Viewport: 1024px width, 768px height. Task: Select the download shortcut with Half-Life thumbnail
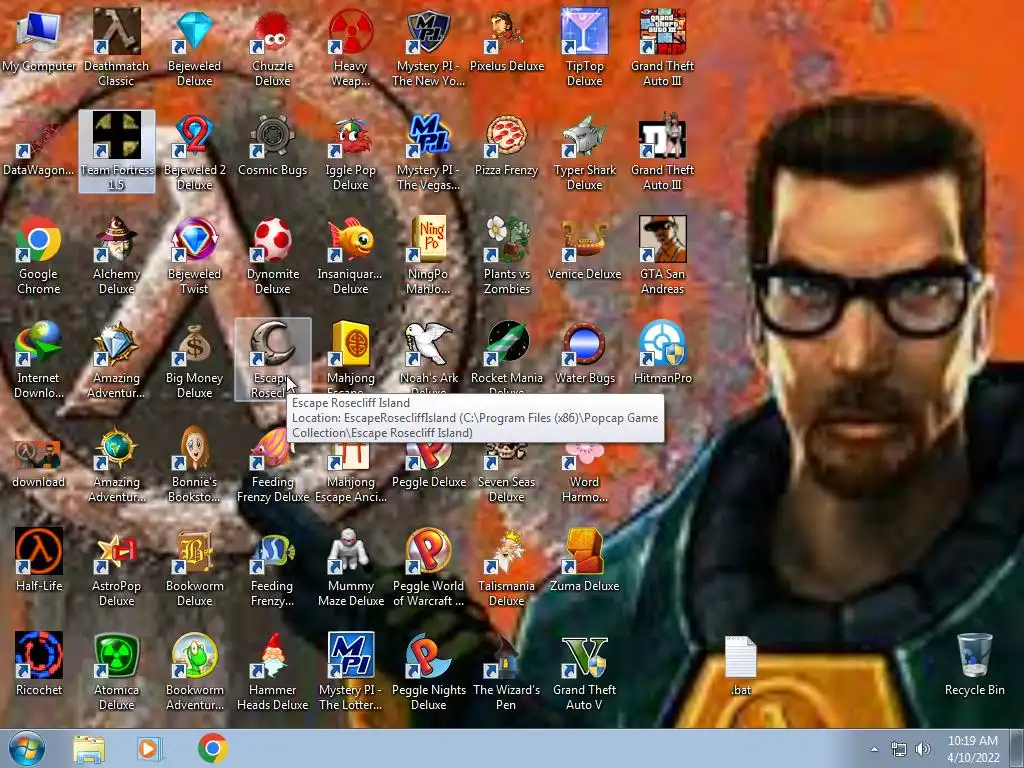[39, 465]
